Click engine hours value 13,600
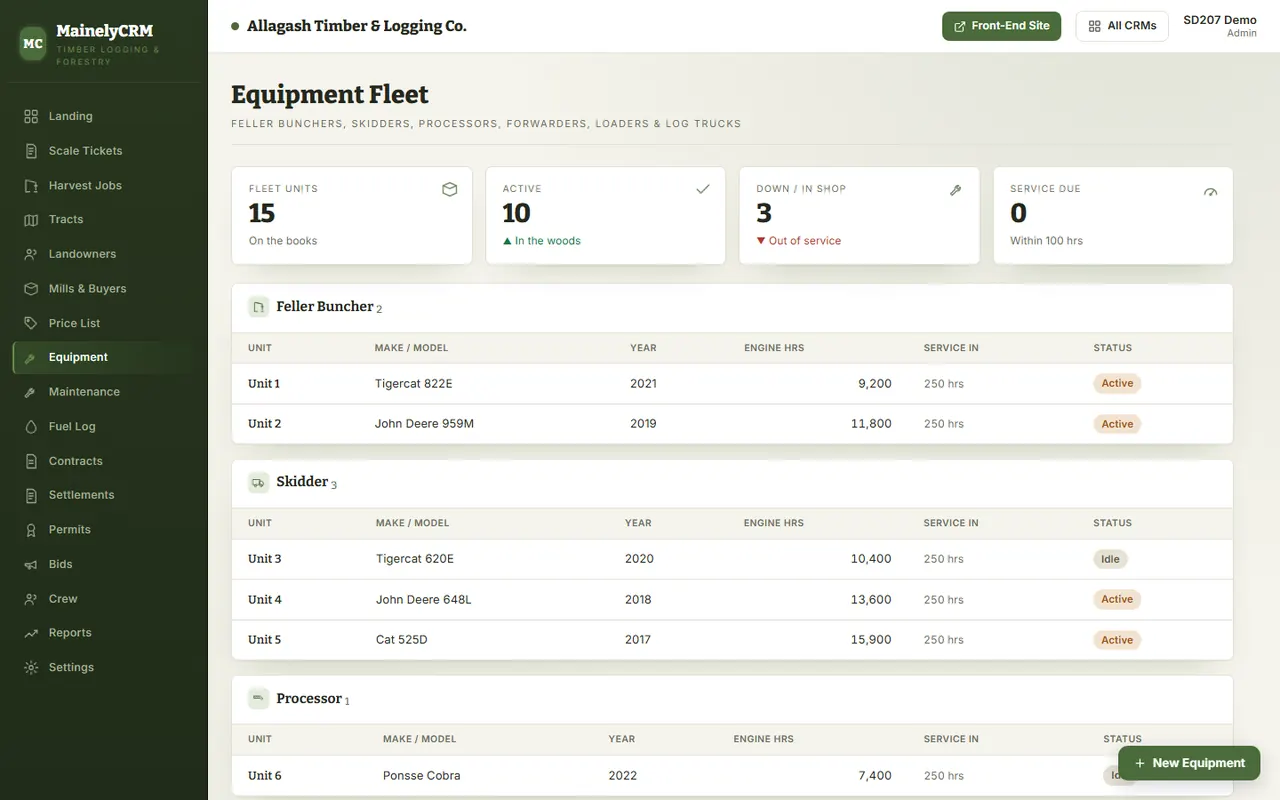 (x=871, y=600)
